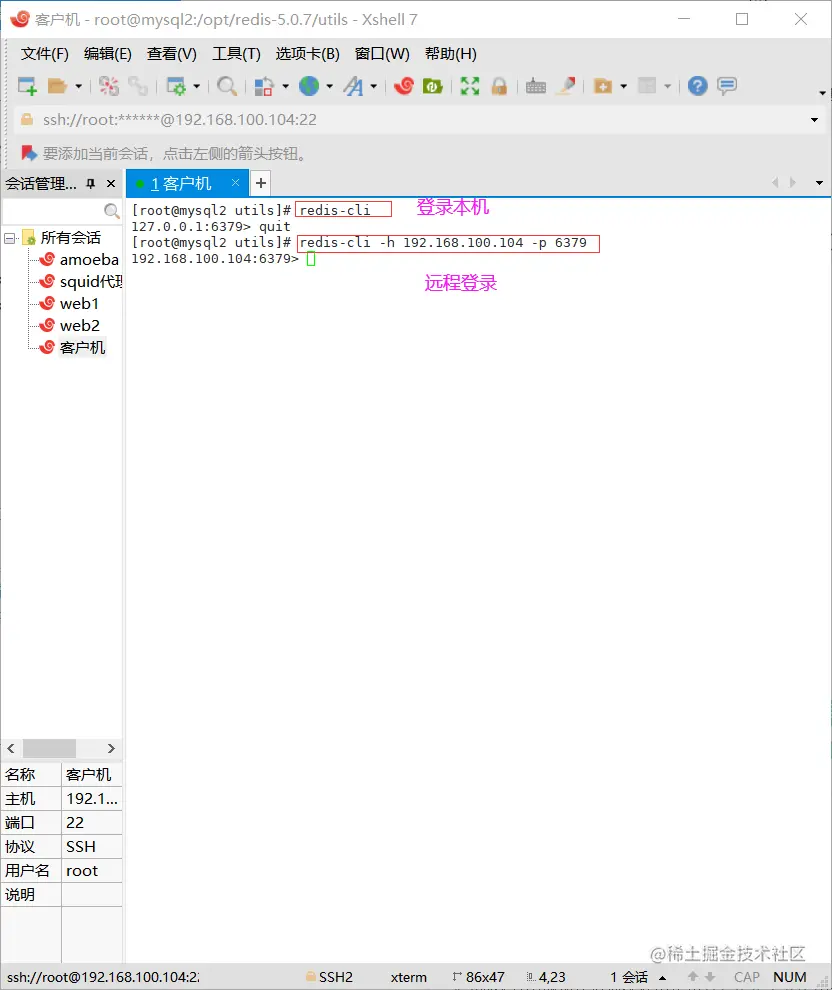
Task: Expand the color scheme dropdown arrow
Action: (285, 86)
